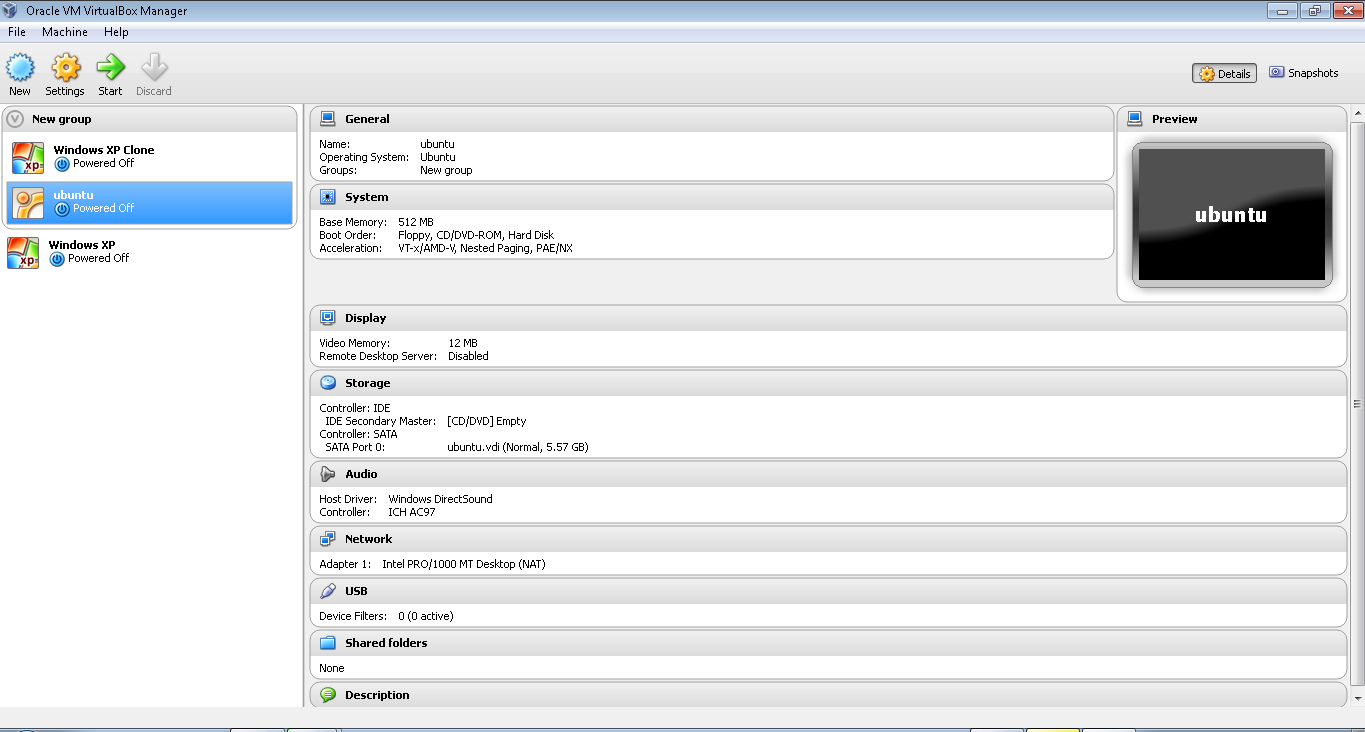
Task: Open the Network settings header link
Action: [x=369, y=539]
